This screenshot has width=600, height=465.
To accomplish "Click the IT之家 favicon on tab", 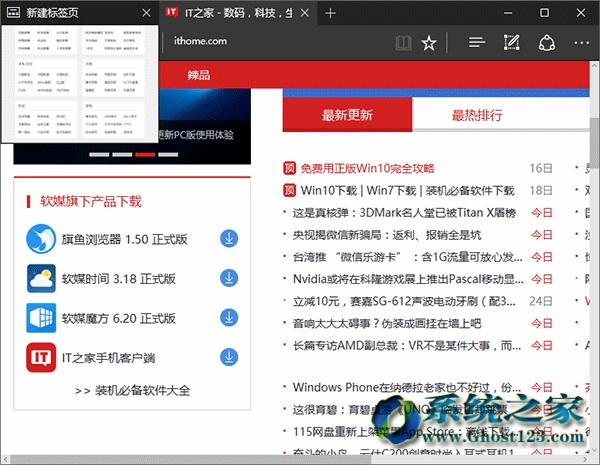I will click(171, 13).
